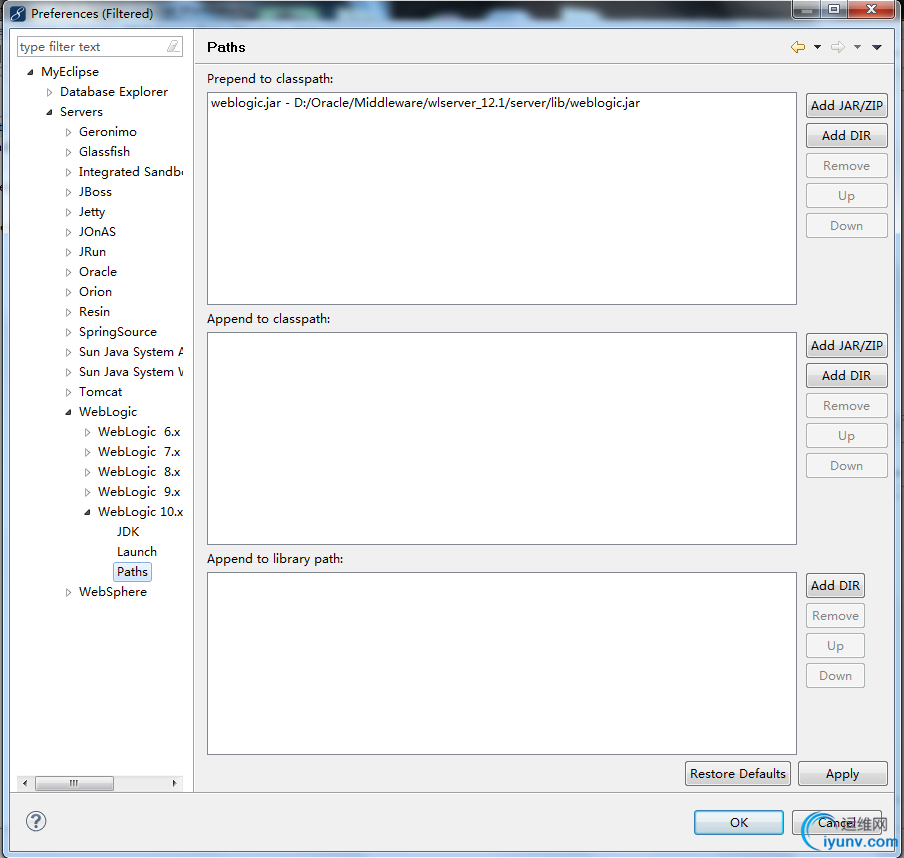Click Up for append classpath

click(x=846, y=435)
